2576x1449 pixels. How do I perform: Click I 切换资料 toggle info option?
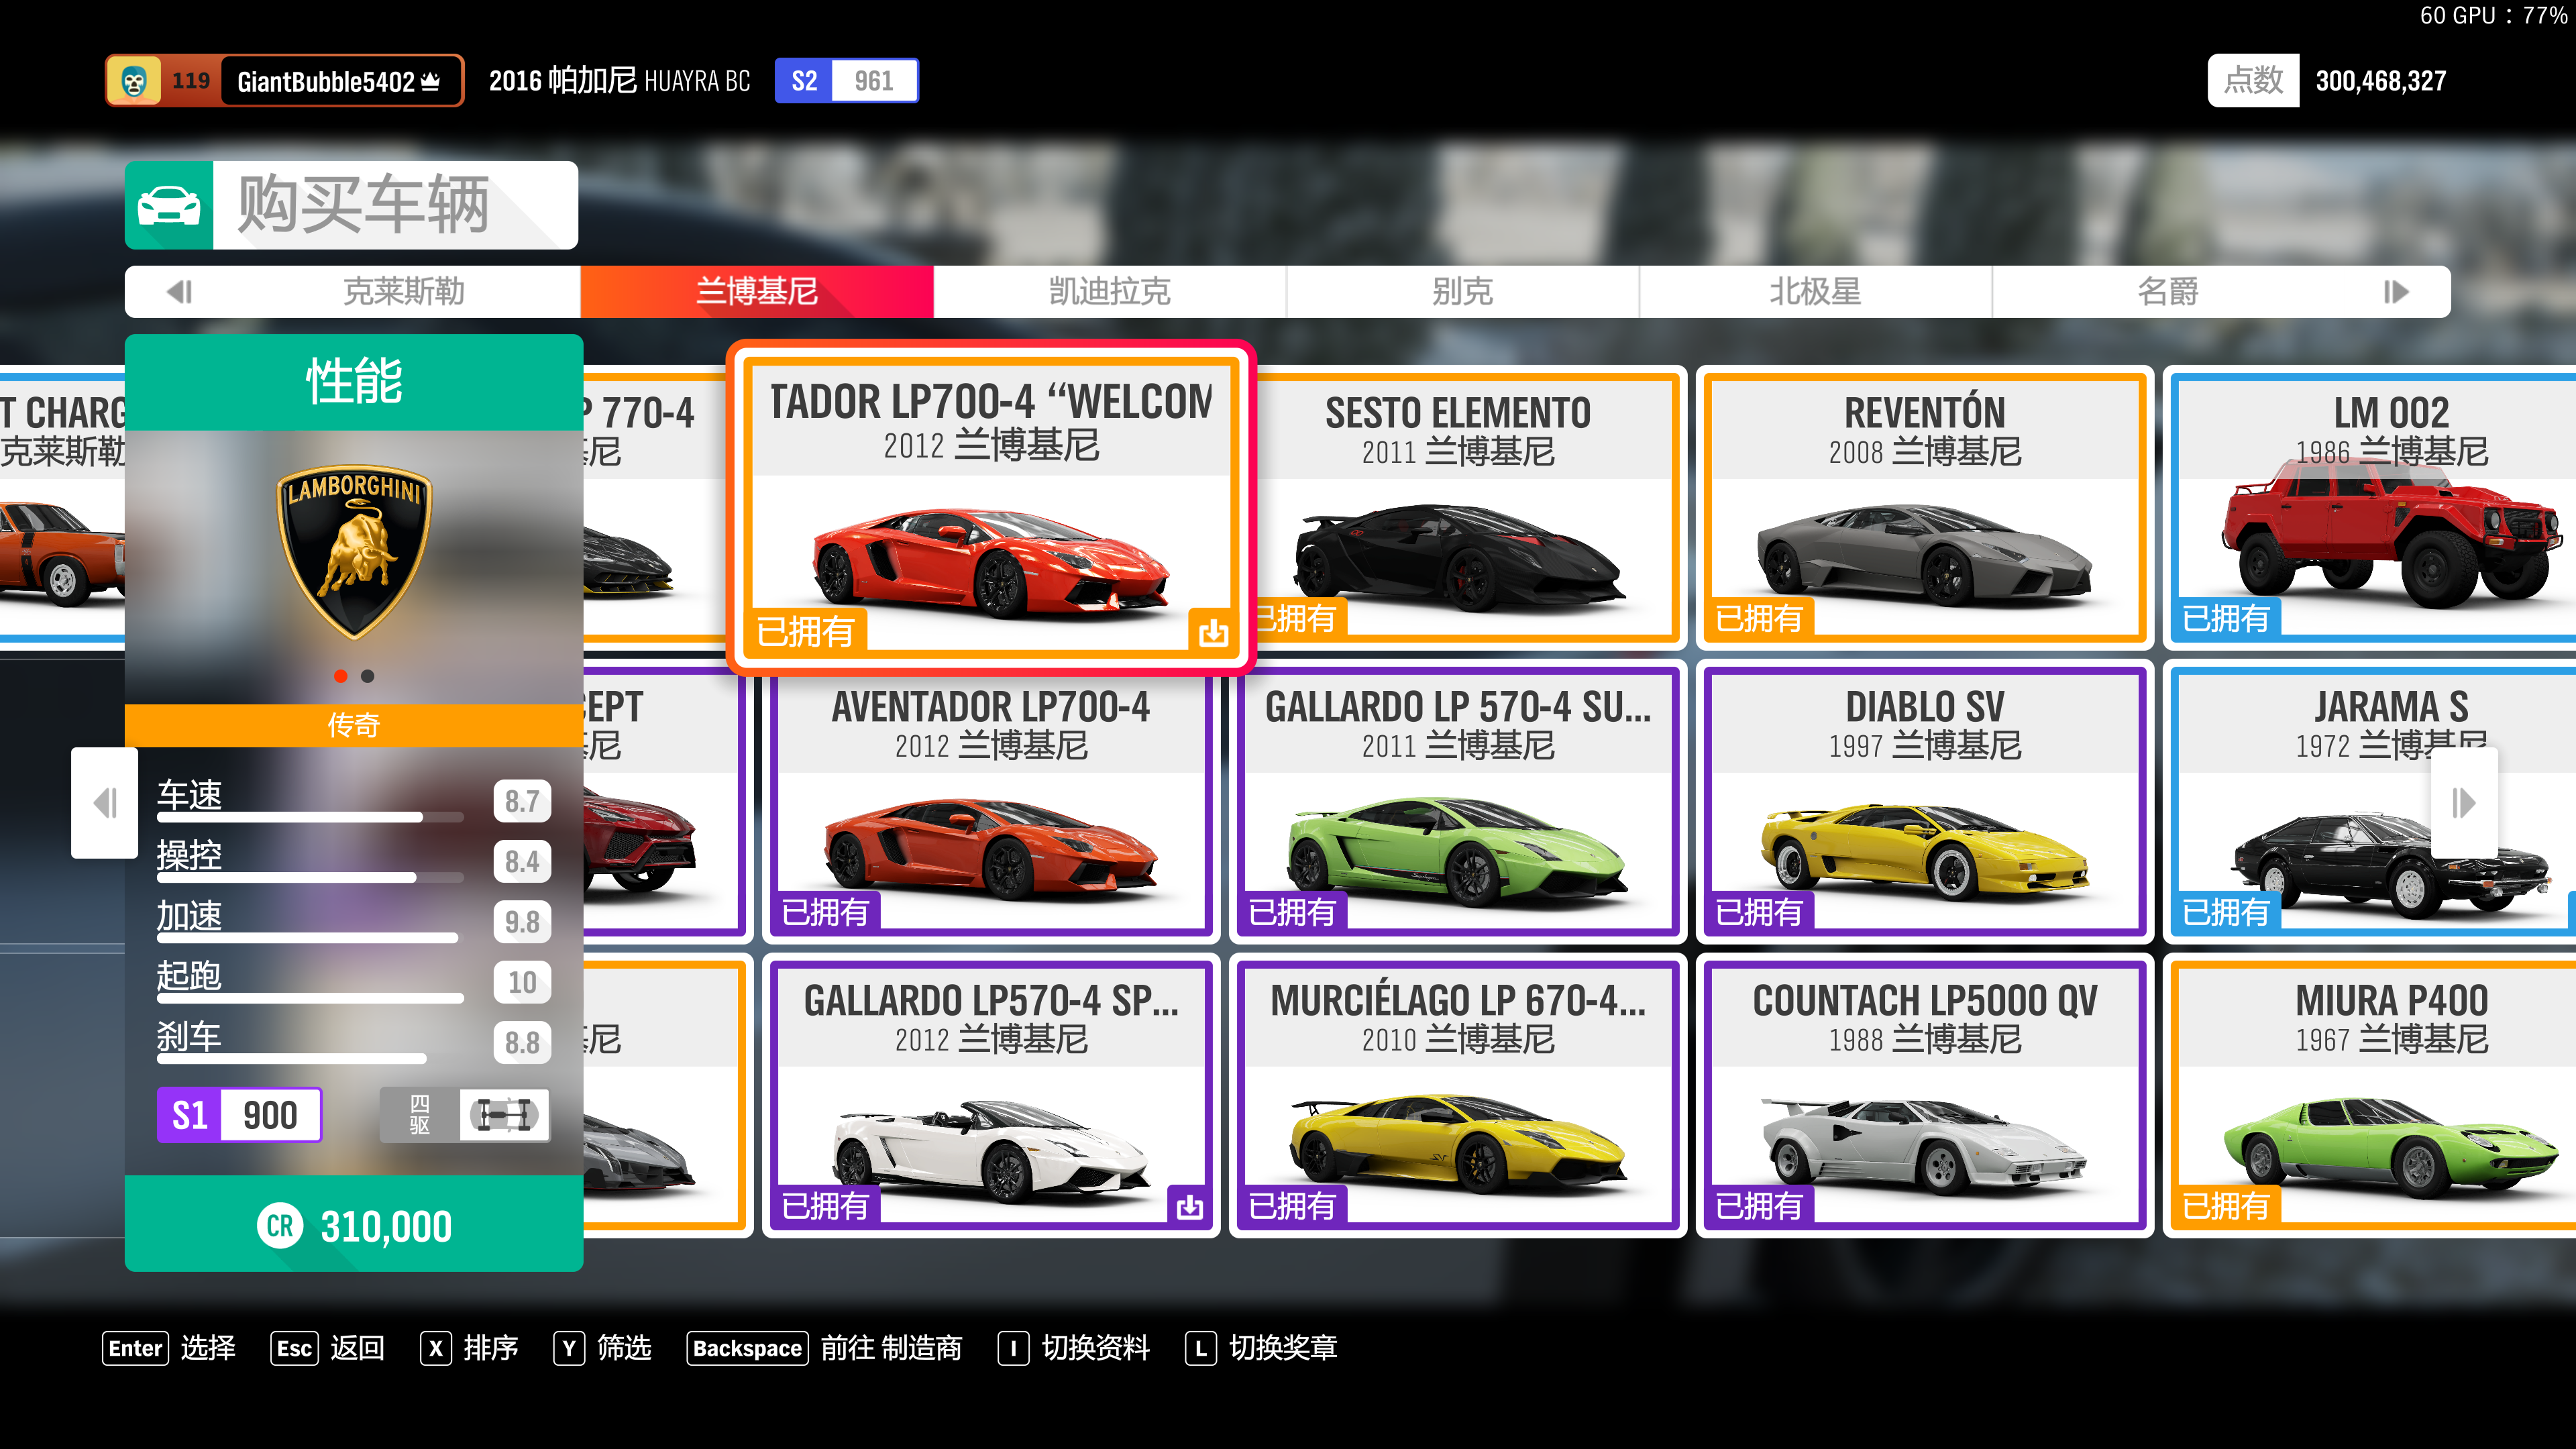(1074, 1348)
